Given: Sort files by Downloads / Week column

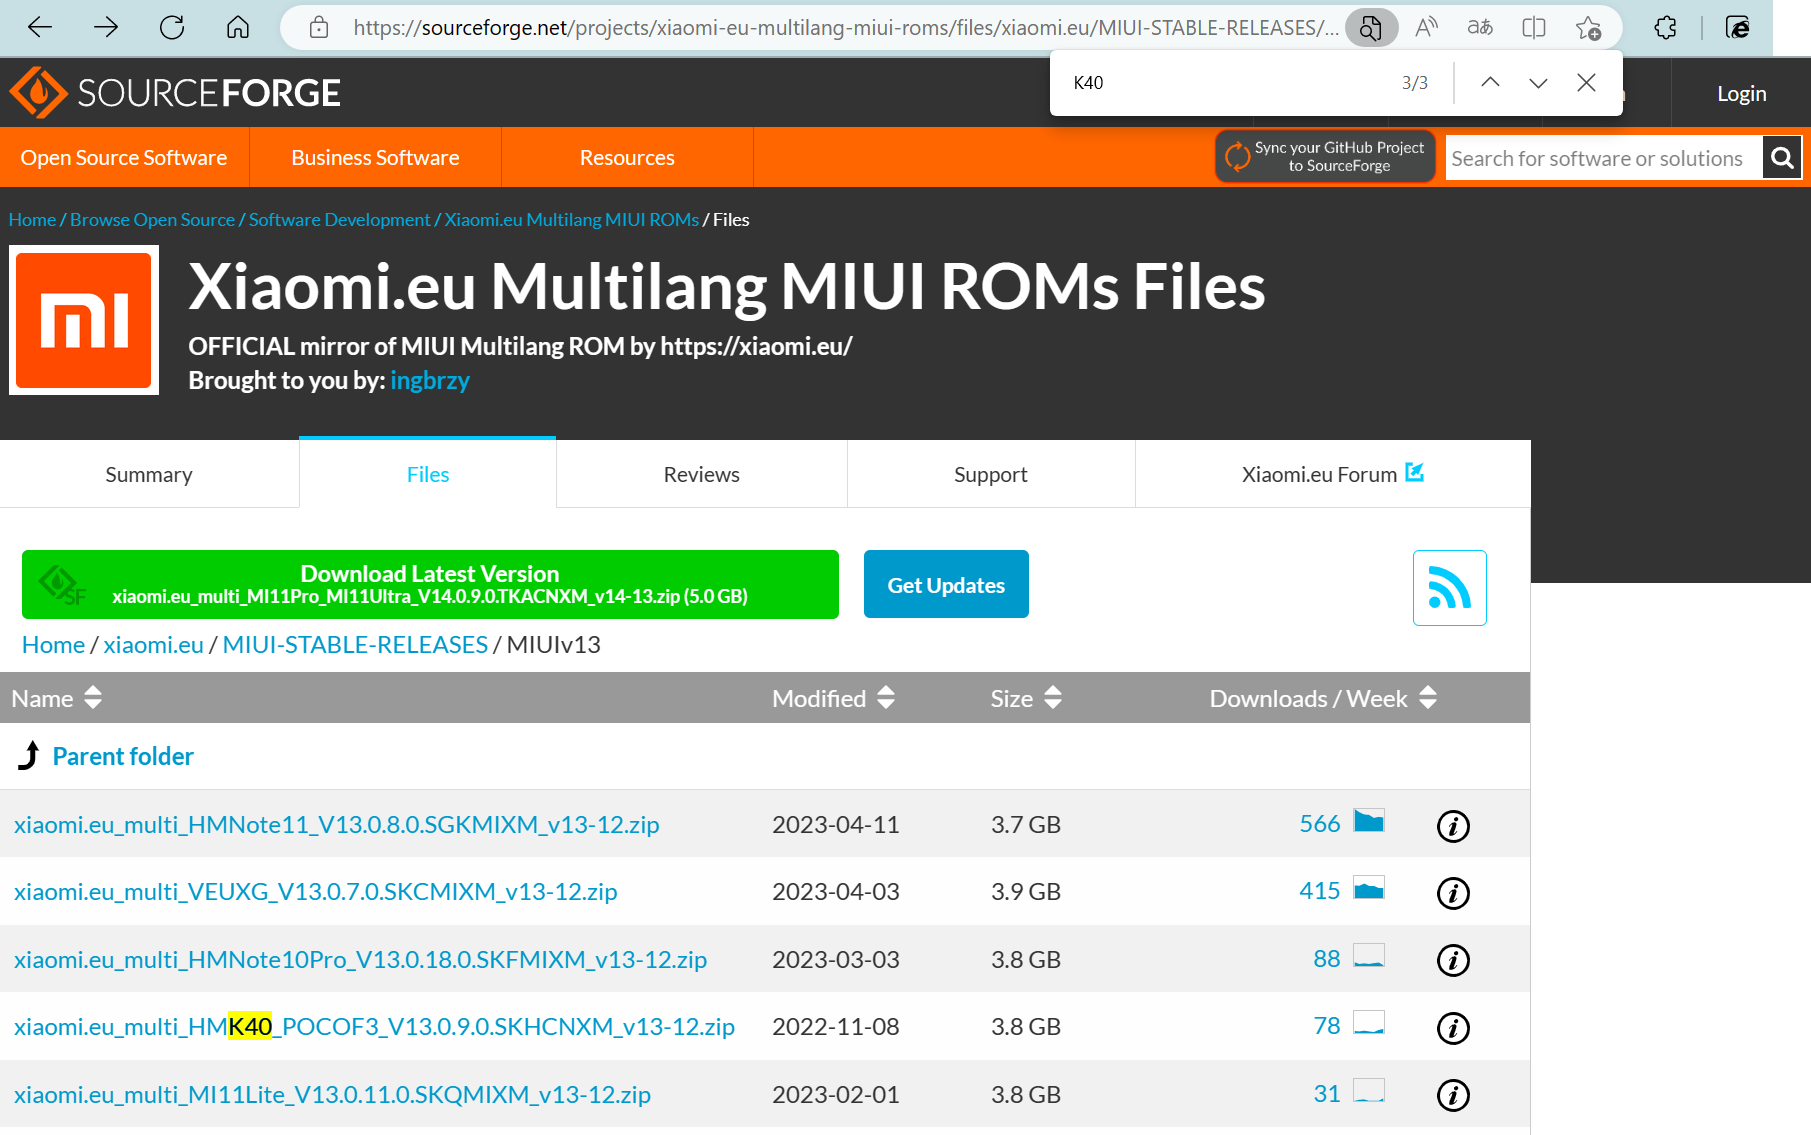Looking at the screenshot, I should click(x=1323, y=698).
